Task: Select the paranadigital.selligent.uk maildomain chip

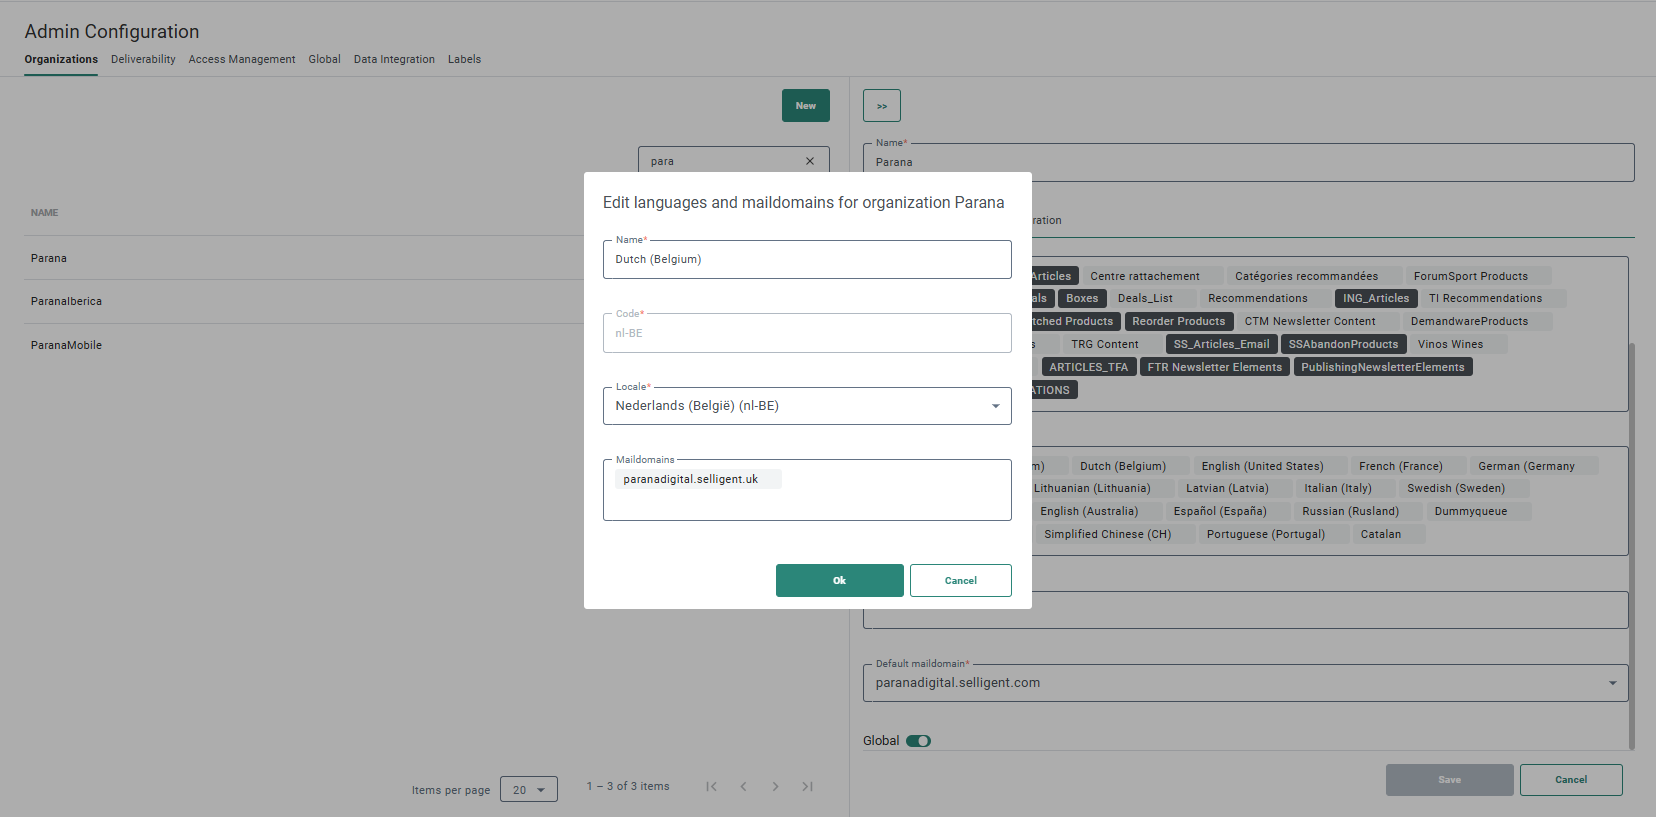Action: (691, 479)
